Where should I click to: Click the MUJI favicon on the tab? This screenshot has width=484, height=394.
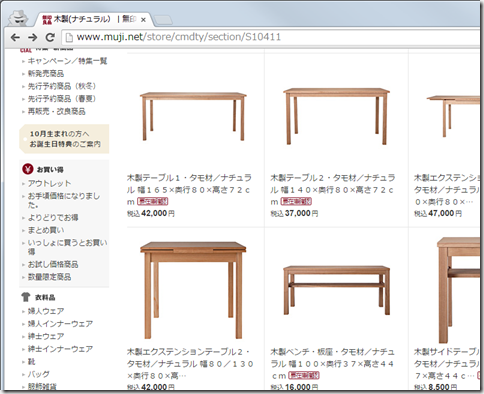coord(47,20)
